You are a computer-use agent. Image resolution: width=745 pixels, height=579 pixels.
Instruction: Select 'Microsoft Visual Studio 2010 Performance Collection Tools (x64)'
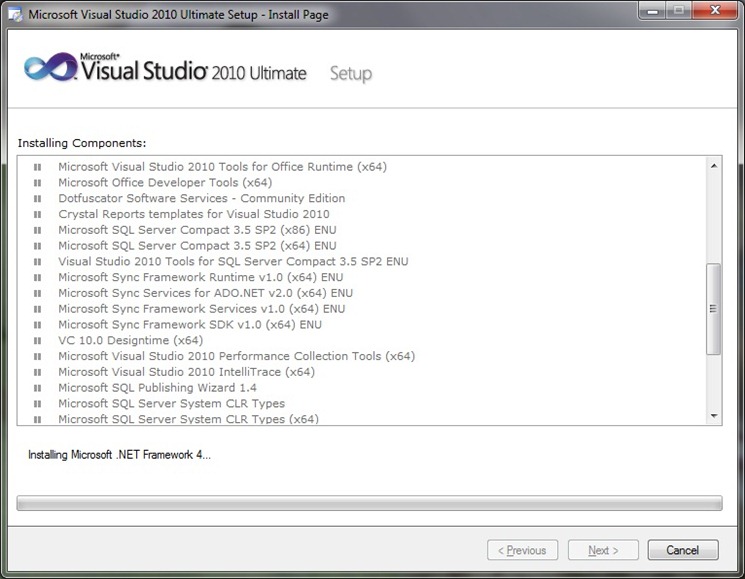(237, 356)
